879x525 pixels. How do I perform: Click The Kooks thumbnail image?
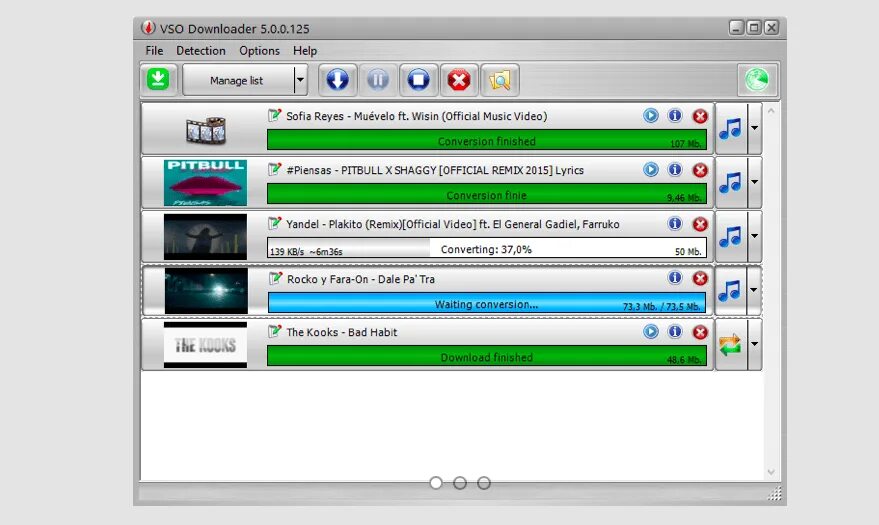pyautogui.click(x=205, y=345)
